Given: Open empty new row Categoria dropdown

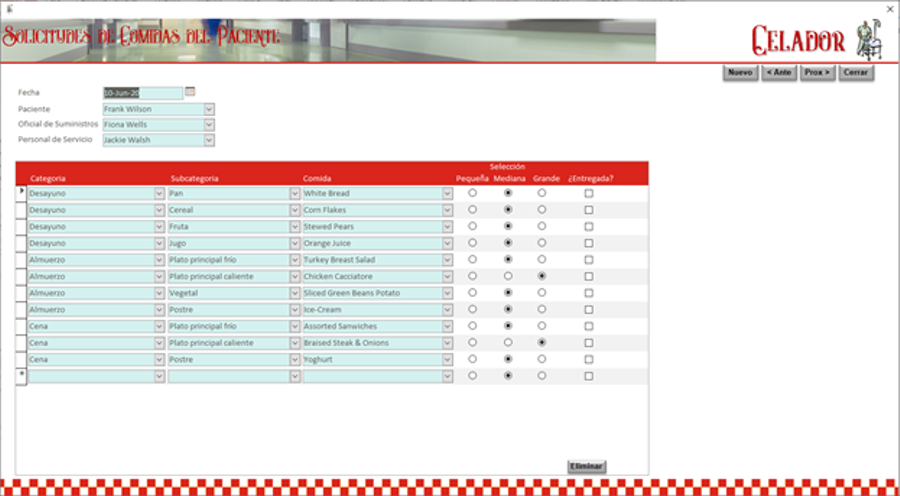Looking at the screenshot, I should click(x=160, y=377).
